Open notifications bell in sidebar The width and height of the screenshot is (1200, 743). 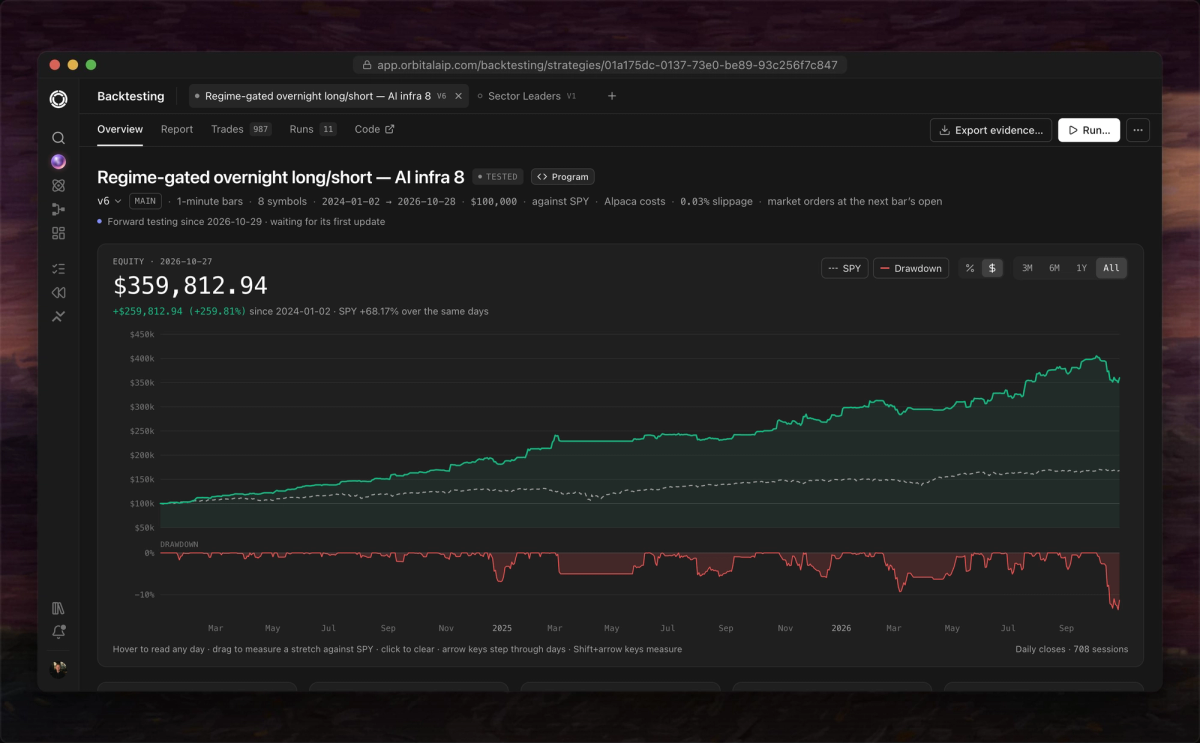tap(58, 632)
